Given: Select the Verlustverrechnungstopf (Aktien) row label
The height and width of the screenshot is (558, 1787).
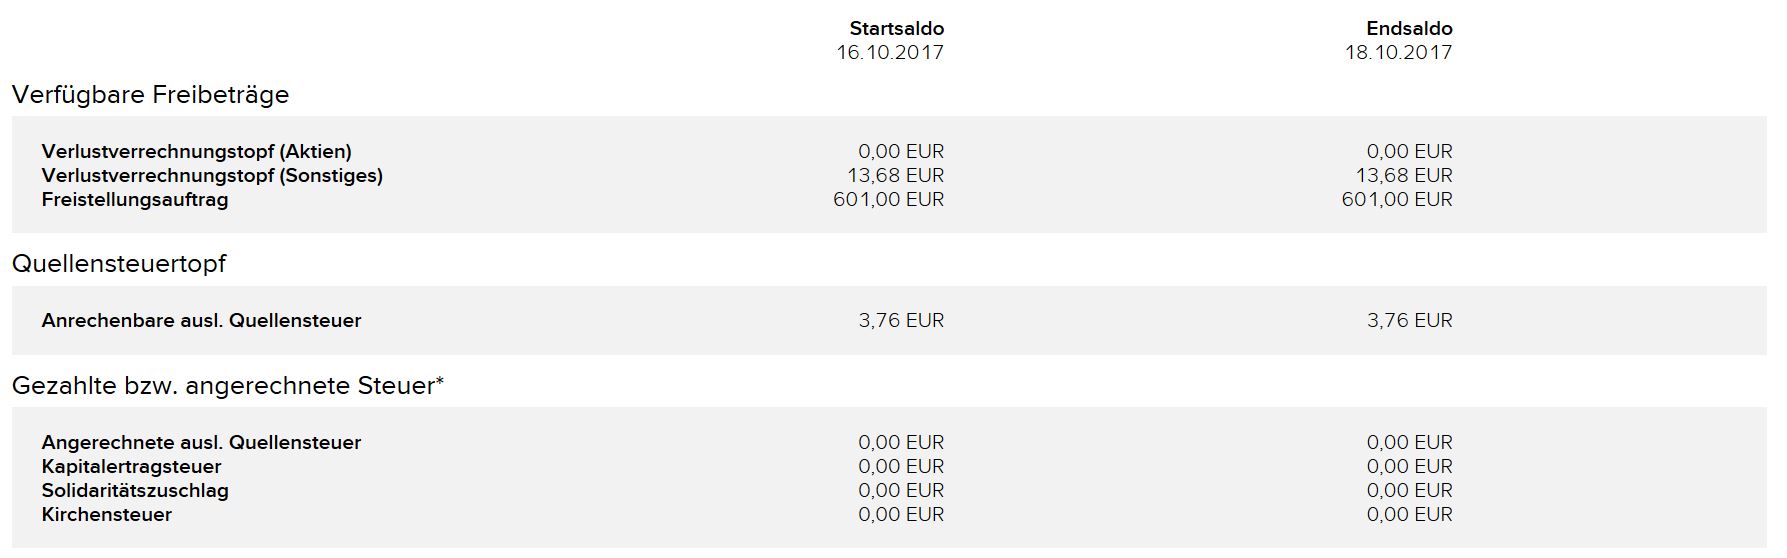Looking at the screenshot, I should click(x=196, y=152).
